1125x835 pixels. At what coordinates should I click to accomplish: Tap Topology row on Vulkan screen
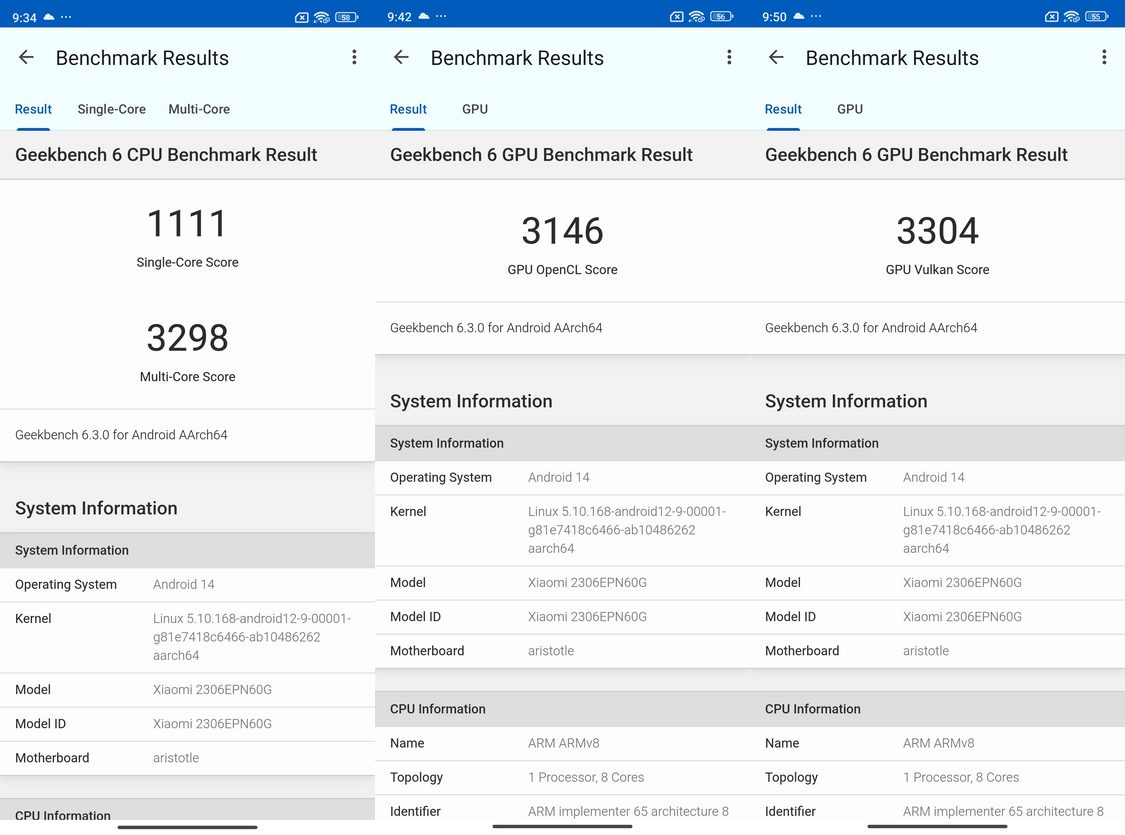click(937, 778)
